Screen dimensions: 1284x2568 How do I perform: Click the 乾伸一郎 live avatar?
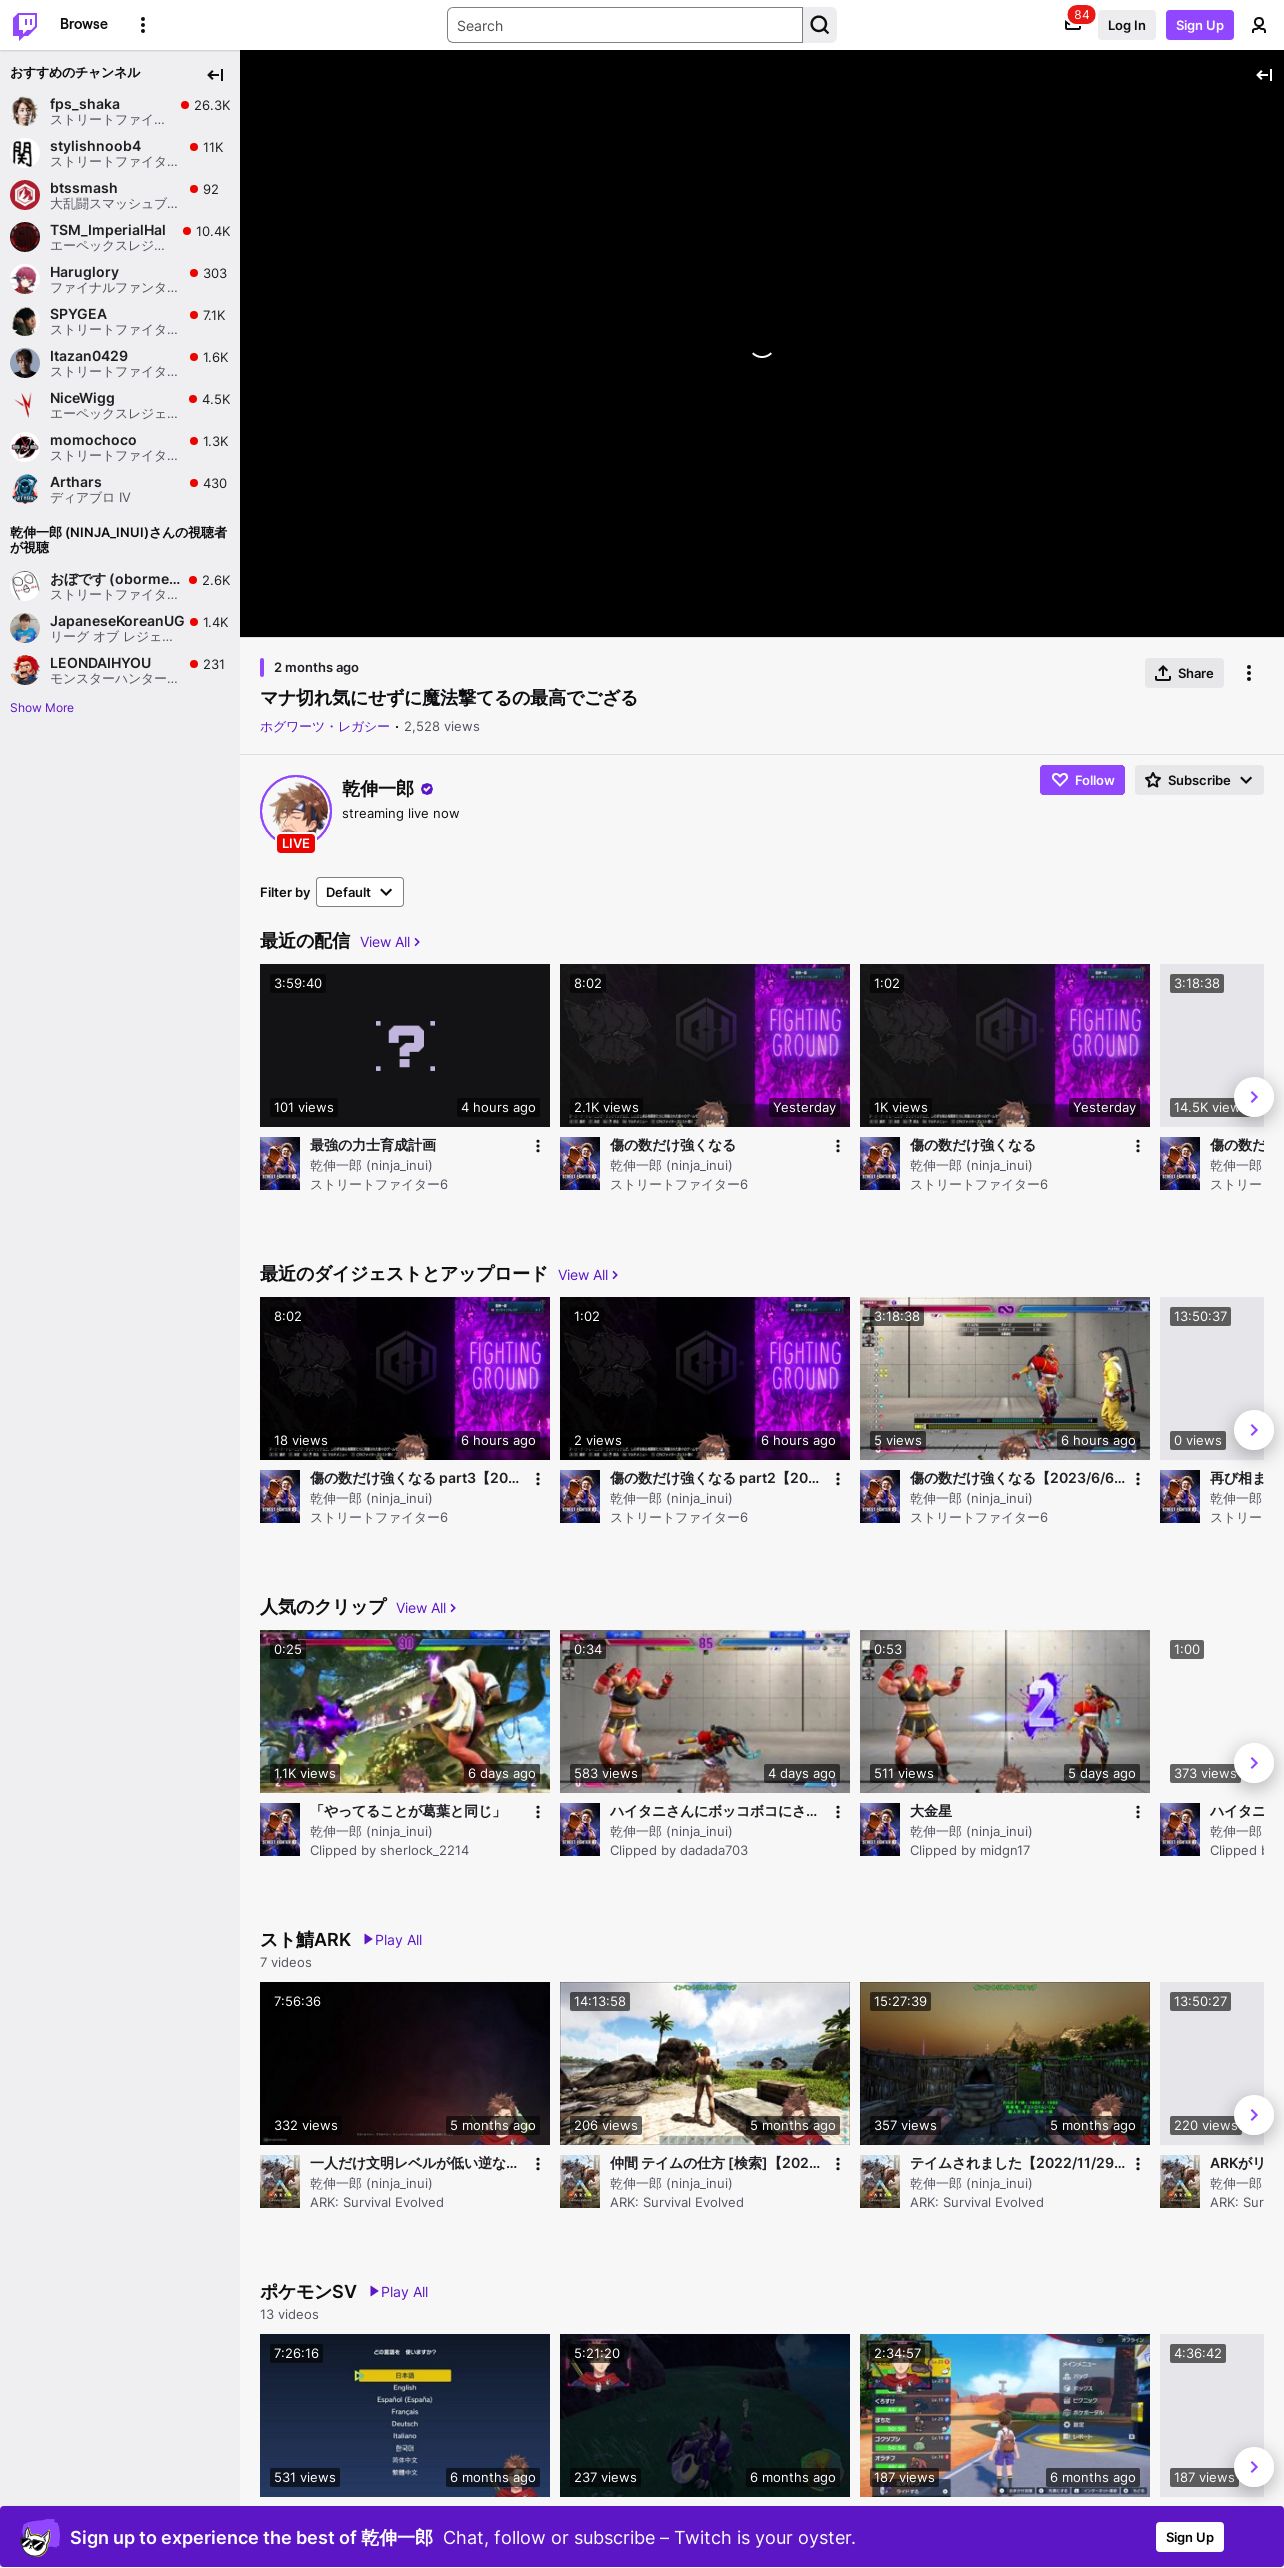(x=296, y=810)
